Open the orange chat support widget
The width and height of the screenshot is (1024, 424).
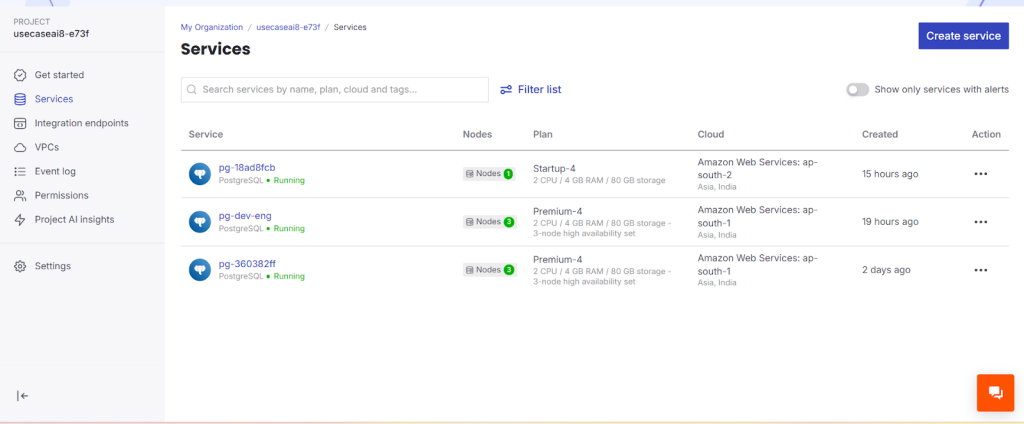coord(995,392)
